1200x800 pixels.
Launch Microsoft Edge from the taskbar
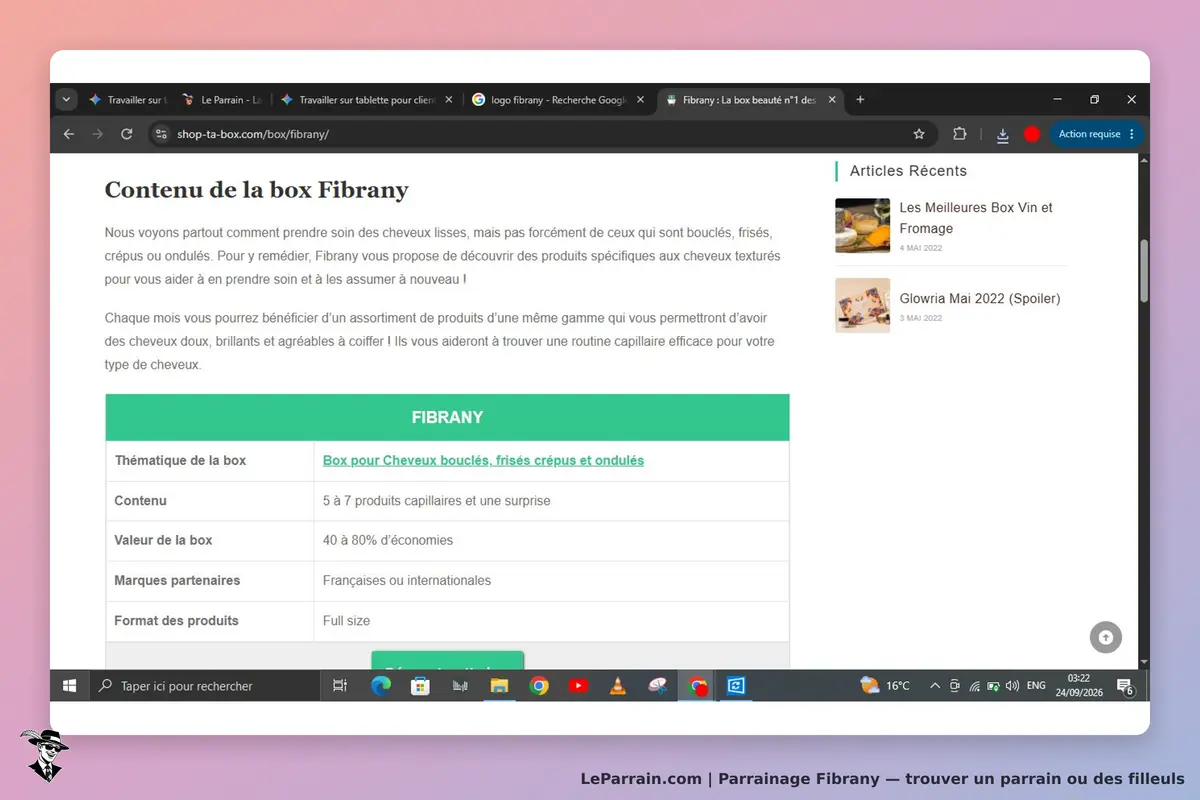[x=381, y=686]
